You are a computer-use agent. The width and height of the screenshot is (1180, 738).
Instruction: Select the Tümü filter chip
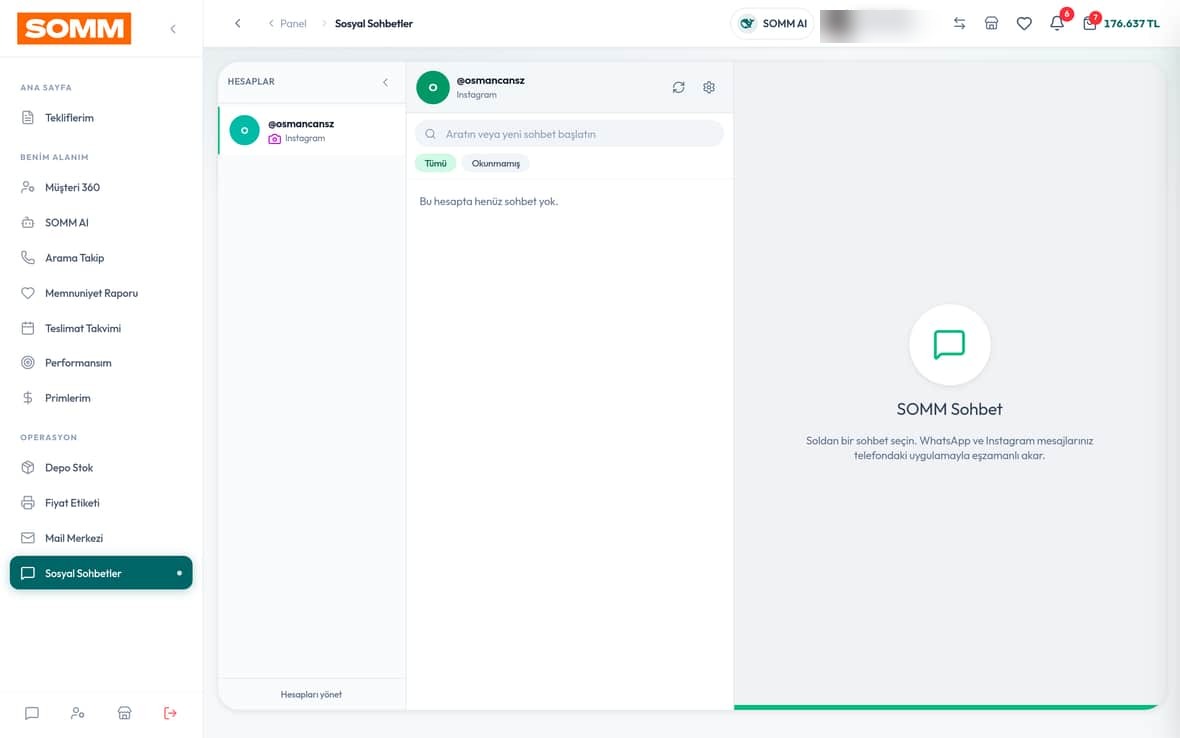coord(436,163)
